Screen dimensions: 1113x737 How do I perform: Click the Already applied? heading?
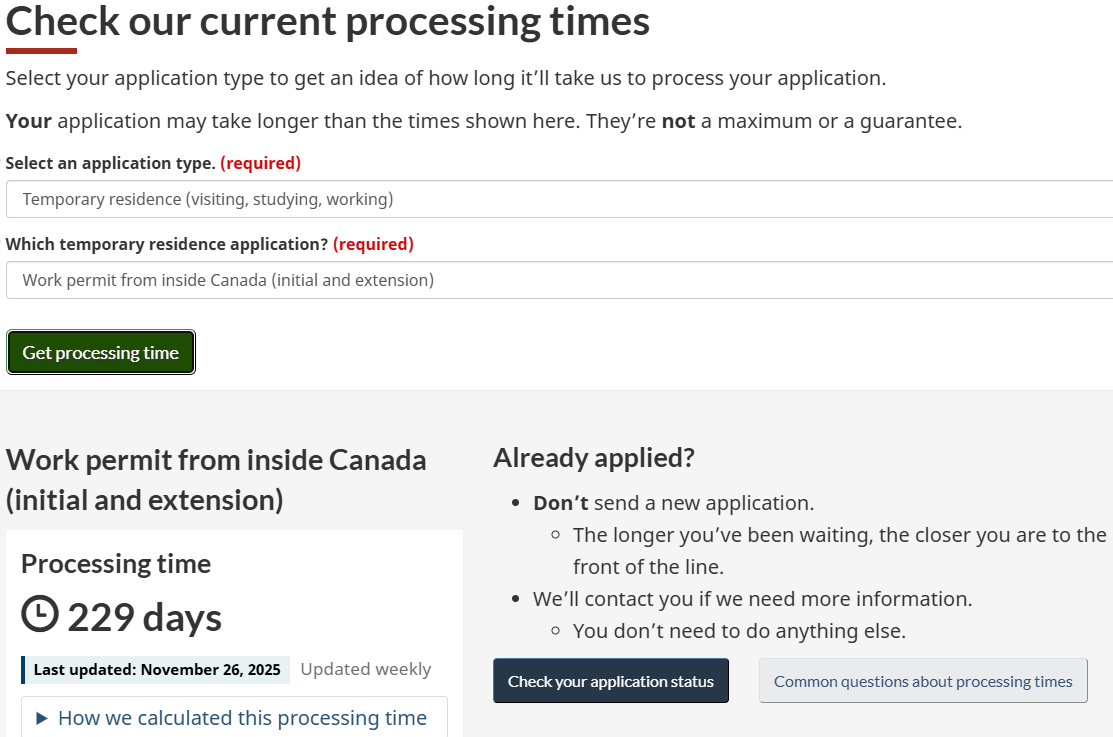tap(593, 458)
